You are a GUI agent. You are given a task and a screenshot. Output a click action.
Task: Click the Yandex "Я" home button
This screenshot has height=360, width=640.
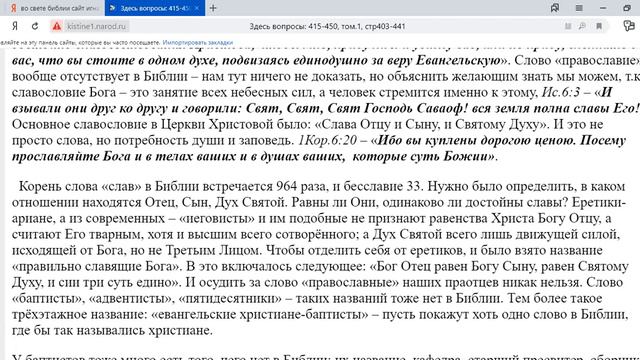(15, 26)
